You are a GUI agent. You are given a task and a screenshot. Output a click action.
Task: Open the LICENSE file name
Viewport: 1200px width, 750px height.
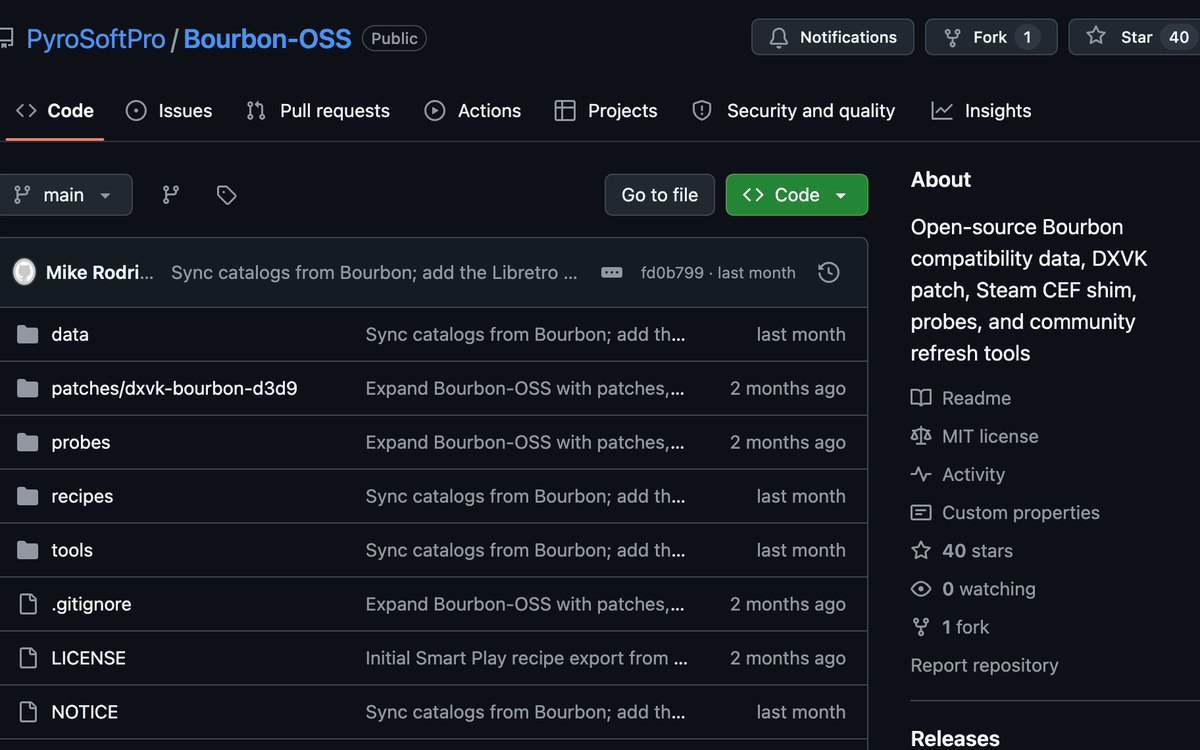pyautogui.click(x=89, y=658)
